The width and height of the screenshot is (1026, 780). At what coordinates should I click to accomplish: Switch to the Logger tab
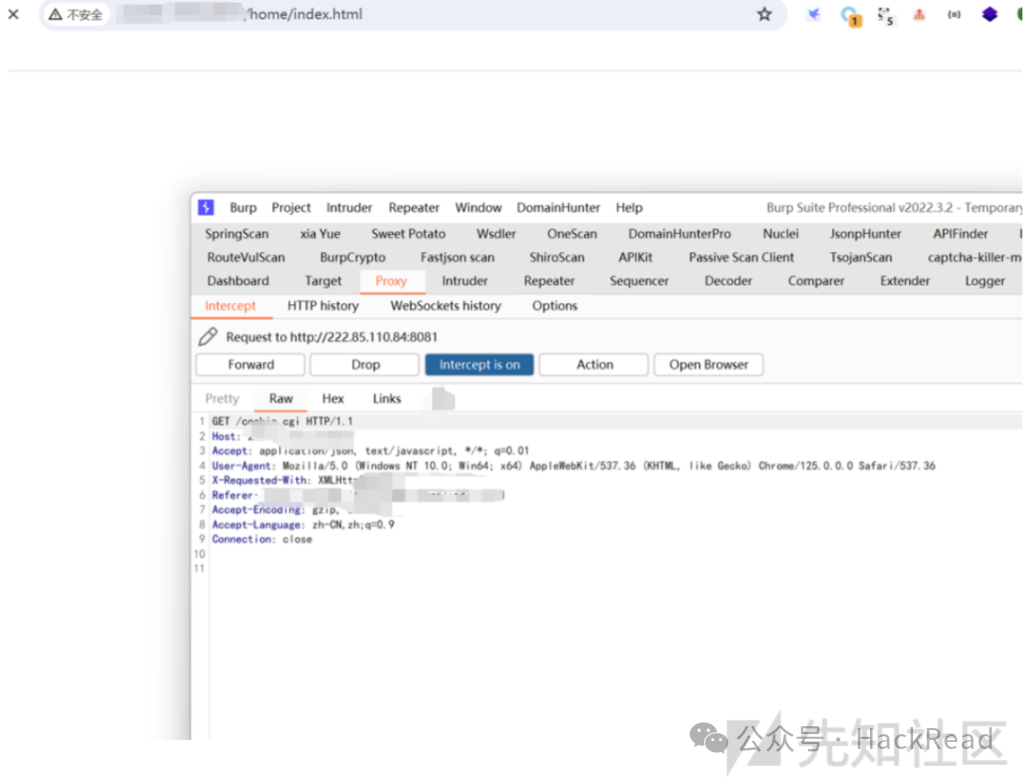(985, 281)
